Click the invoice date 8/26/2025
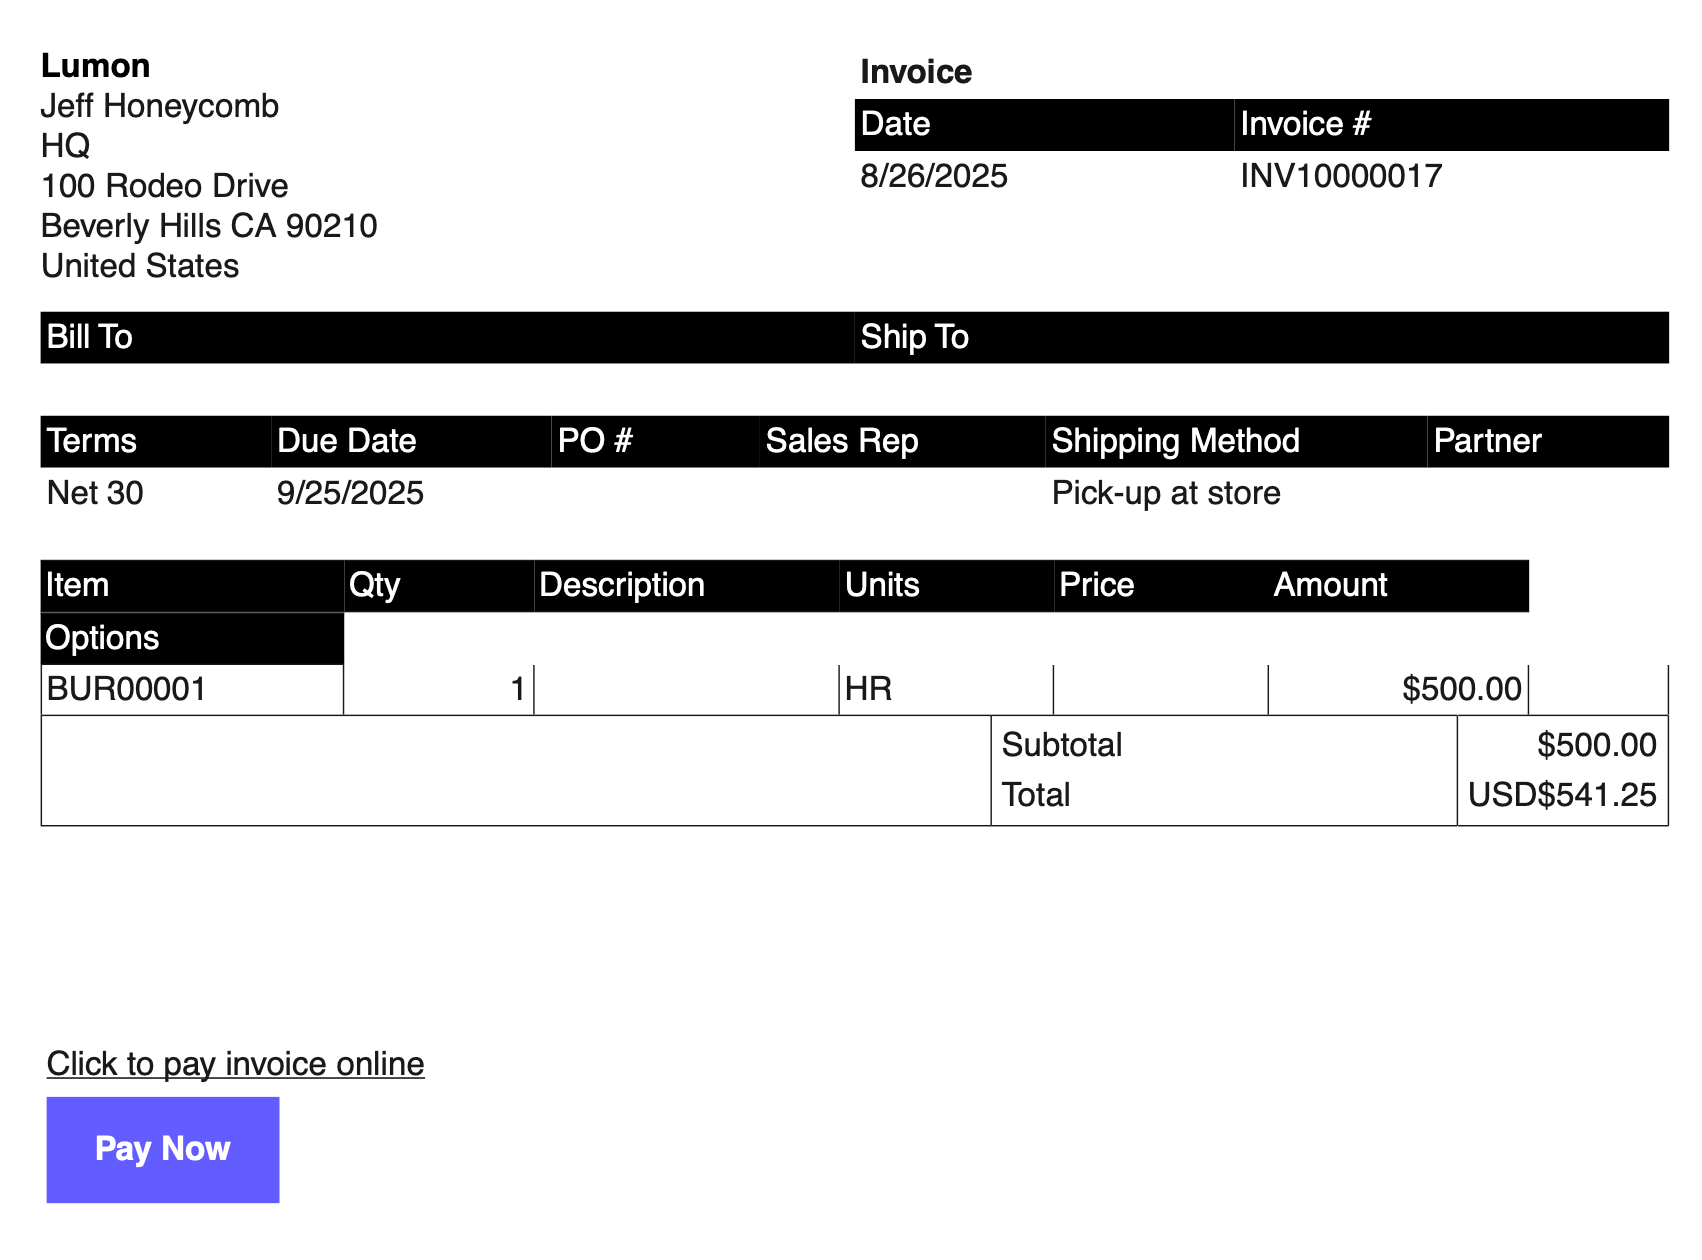Image resolution: width=1702 pixels, height=1260 pixels. pyautogui.click(x=932, y=176)
